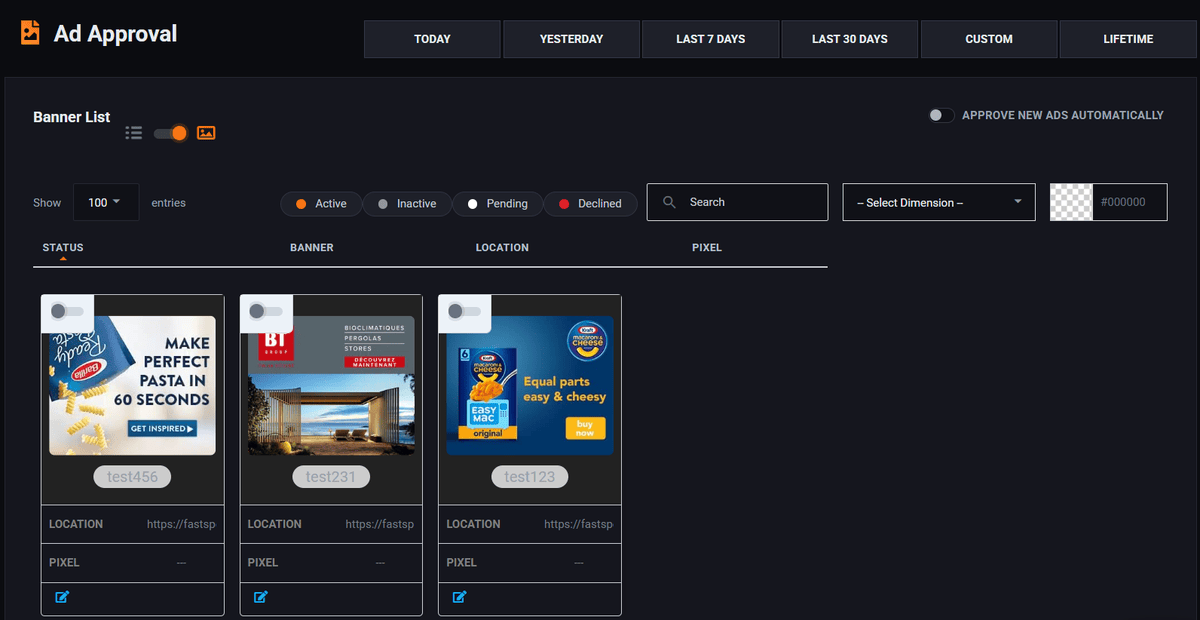Click the PIXEL value in test123 card

pos(579,563)
